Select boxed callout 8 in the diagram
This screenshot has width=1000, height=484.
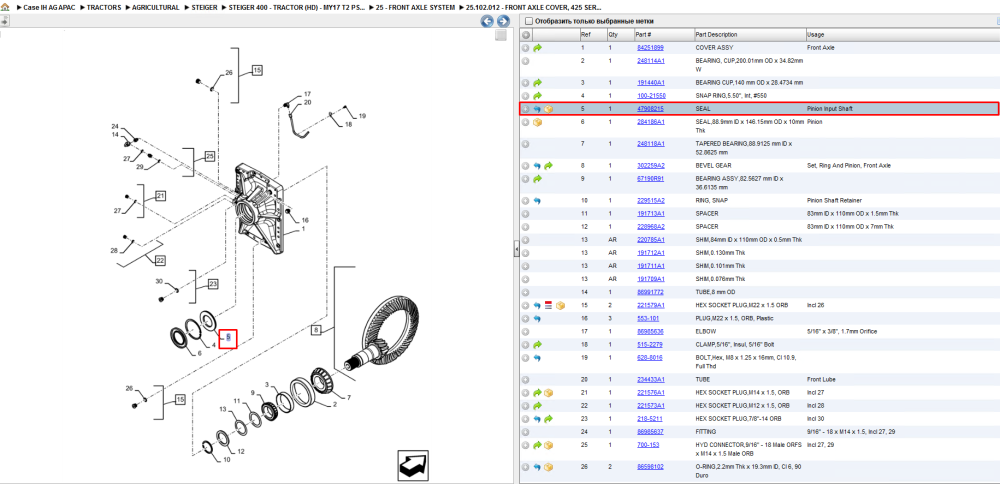coord(316,330)
